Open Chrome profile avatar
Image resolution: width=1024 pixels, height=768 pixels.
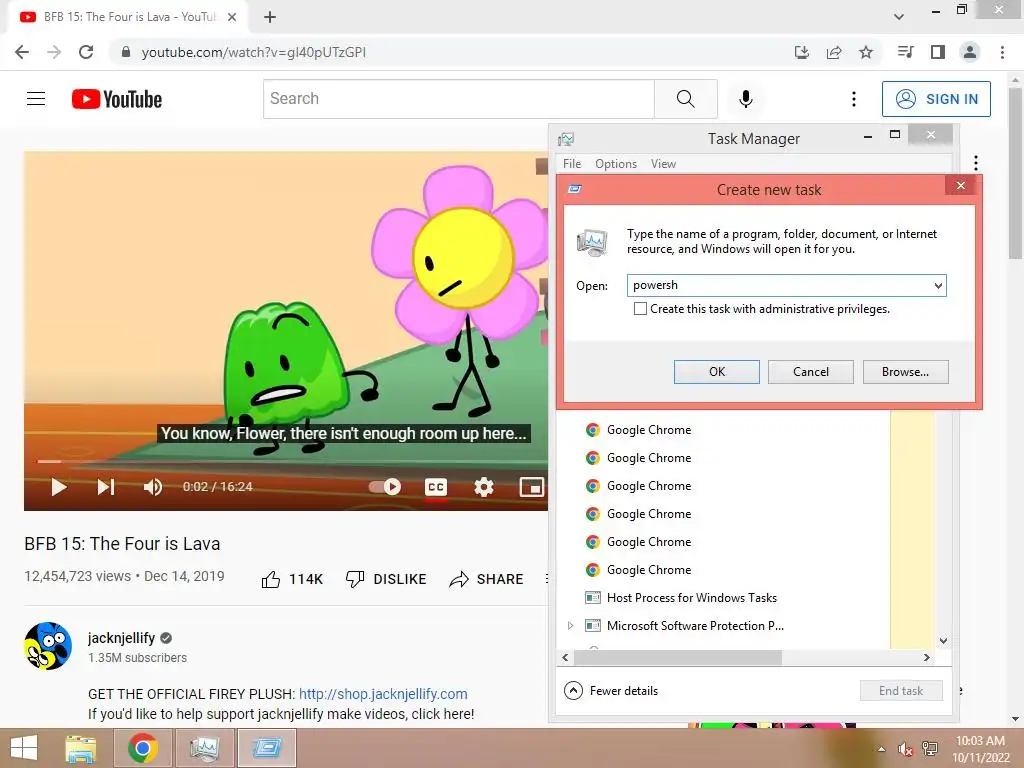pyautogui.click(x=970, y=52)
